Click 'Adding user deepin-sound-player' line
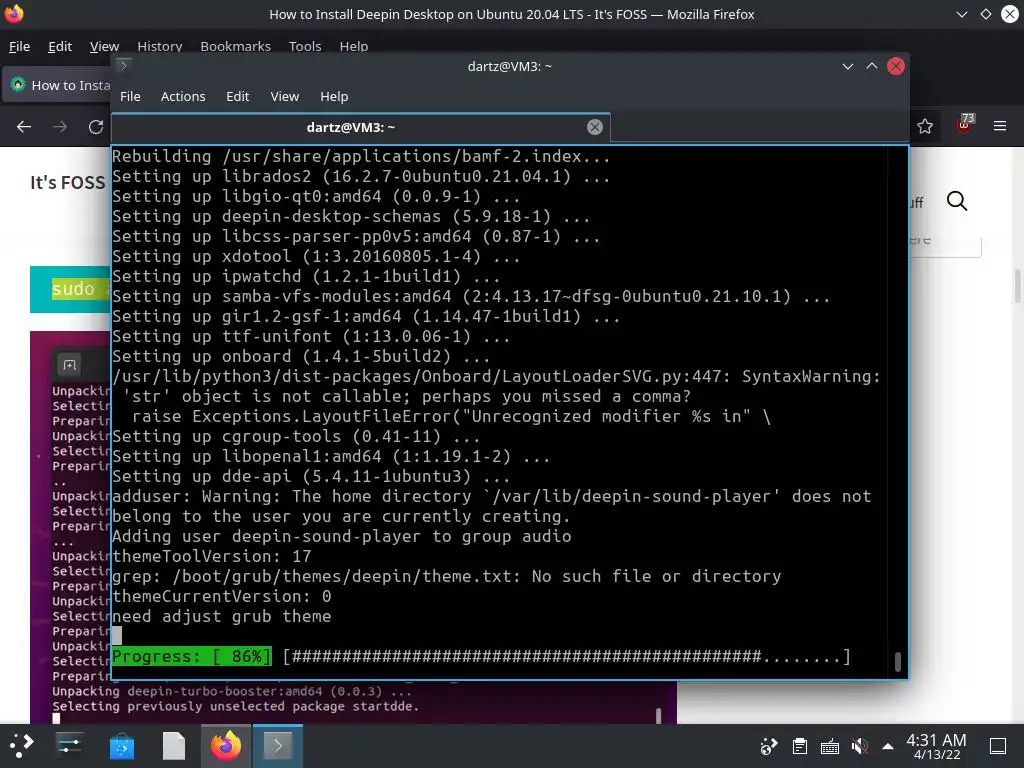The image size is (1024, 768). 342,537
